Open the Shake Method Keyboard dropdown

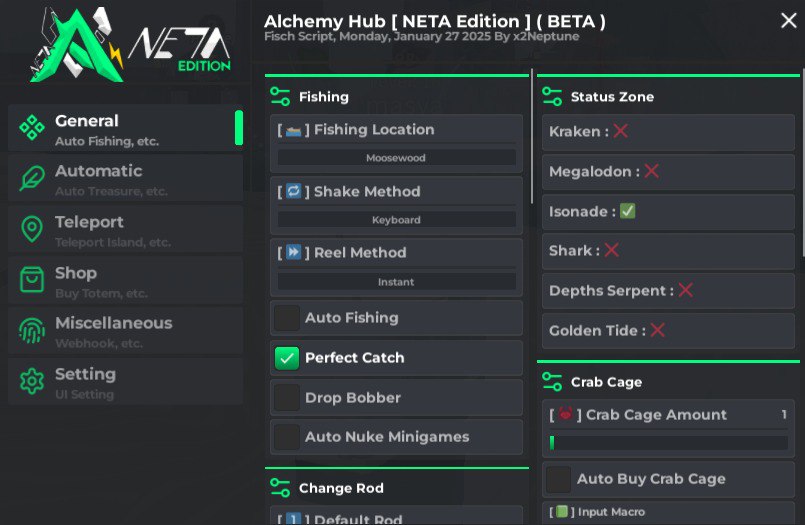(396, 220)
